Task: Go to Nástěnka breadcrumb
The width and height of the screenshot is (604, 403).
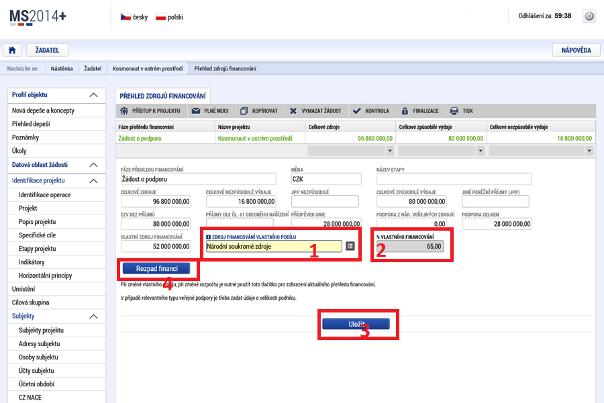Action: 62,69
